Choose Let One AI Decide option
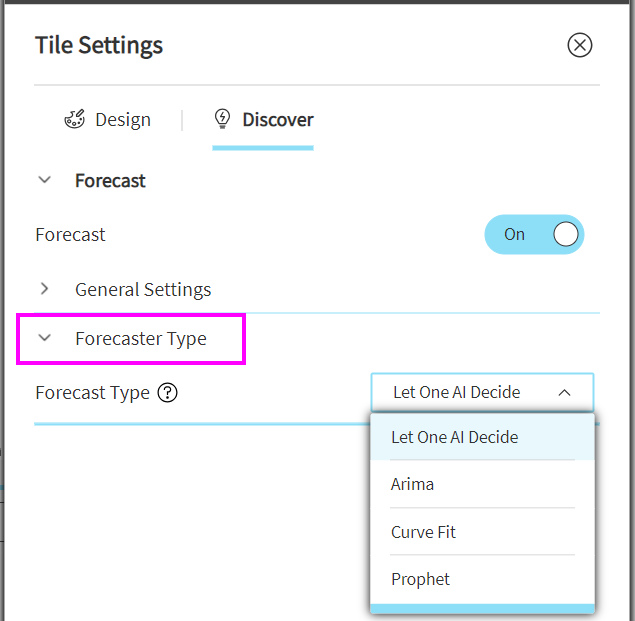Screen dimensions: 635x621 [455, 437]
